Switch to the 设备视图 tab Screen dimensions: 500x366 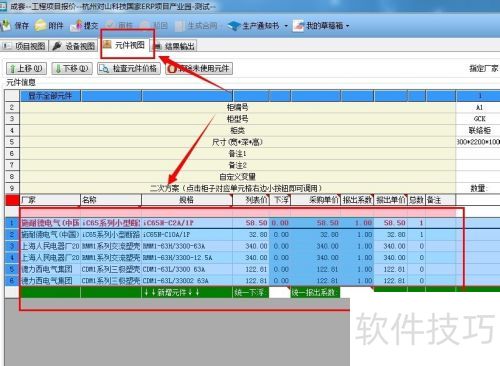pos(74,46)
